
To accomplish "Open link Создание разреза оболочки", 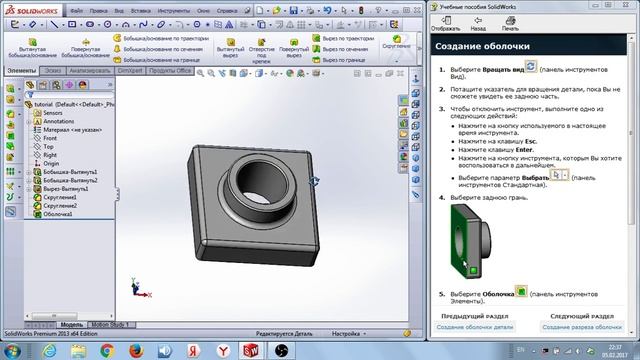I will [x=582, y=327].
